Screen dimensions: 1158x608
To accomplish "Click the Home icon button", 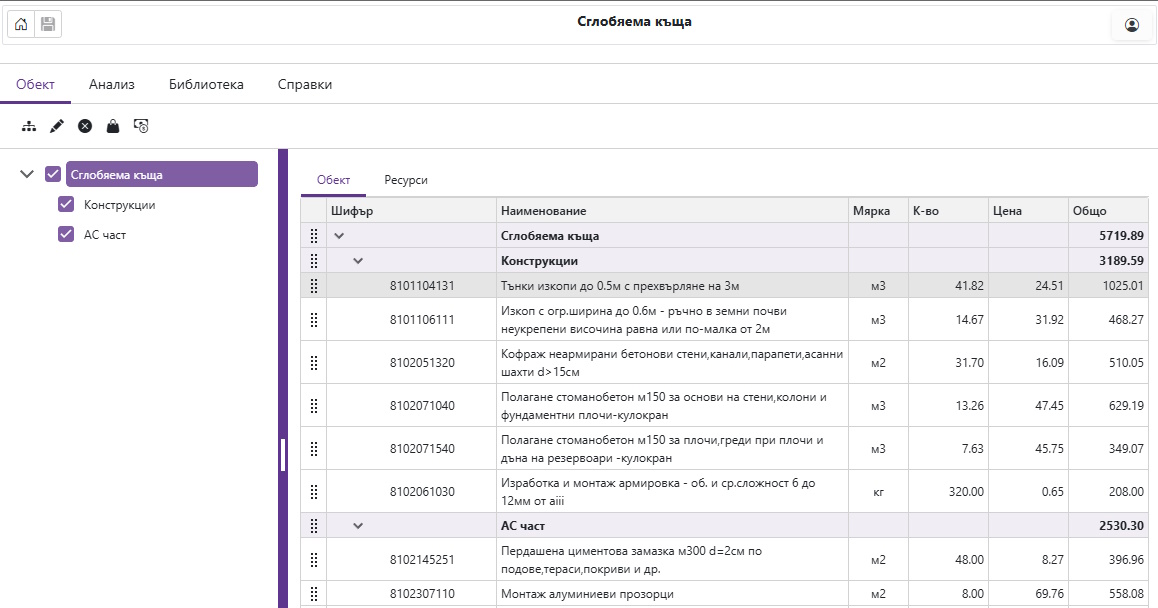I will point(21,24).
